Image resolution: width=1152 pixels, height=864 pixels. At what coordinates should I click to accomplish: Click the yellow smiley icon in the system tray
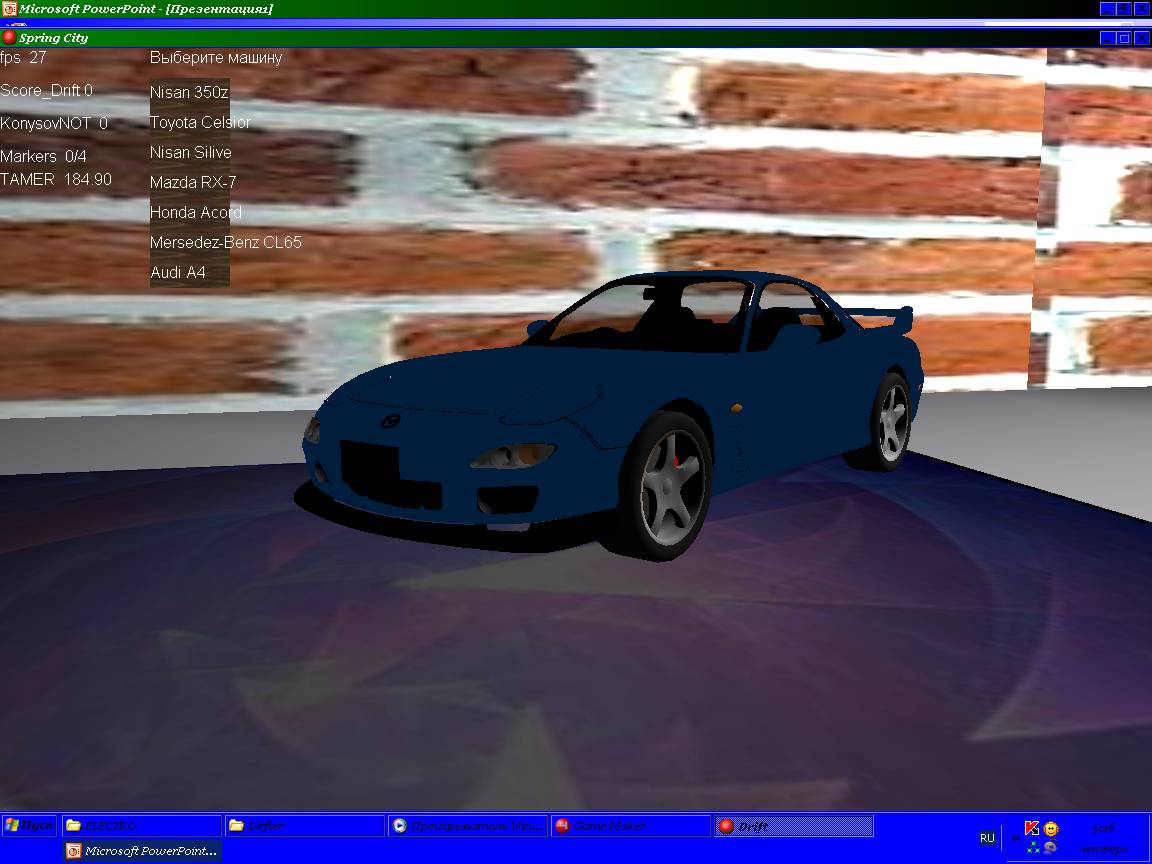coord(1051,829)
